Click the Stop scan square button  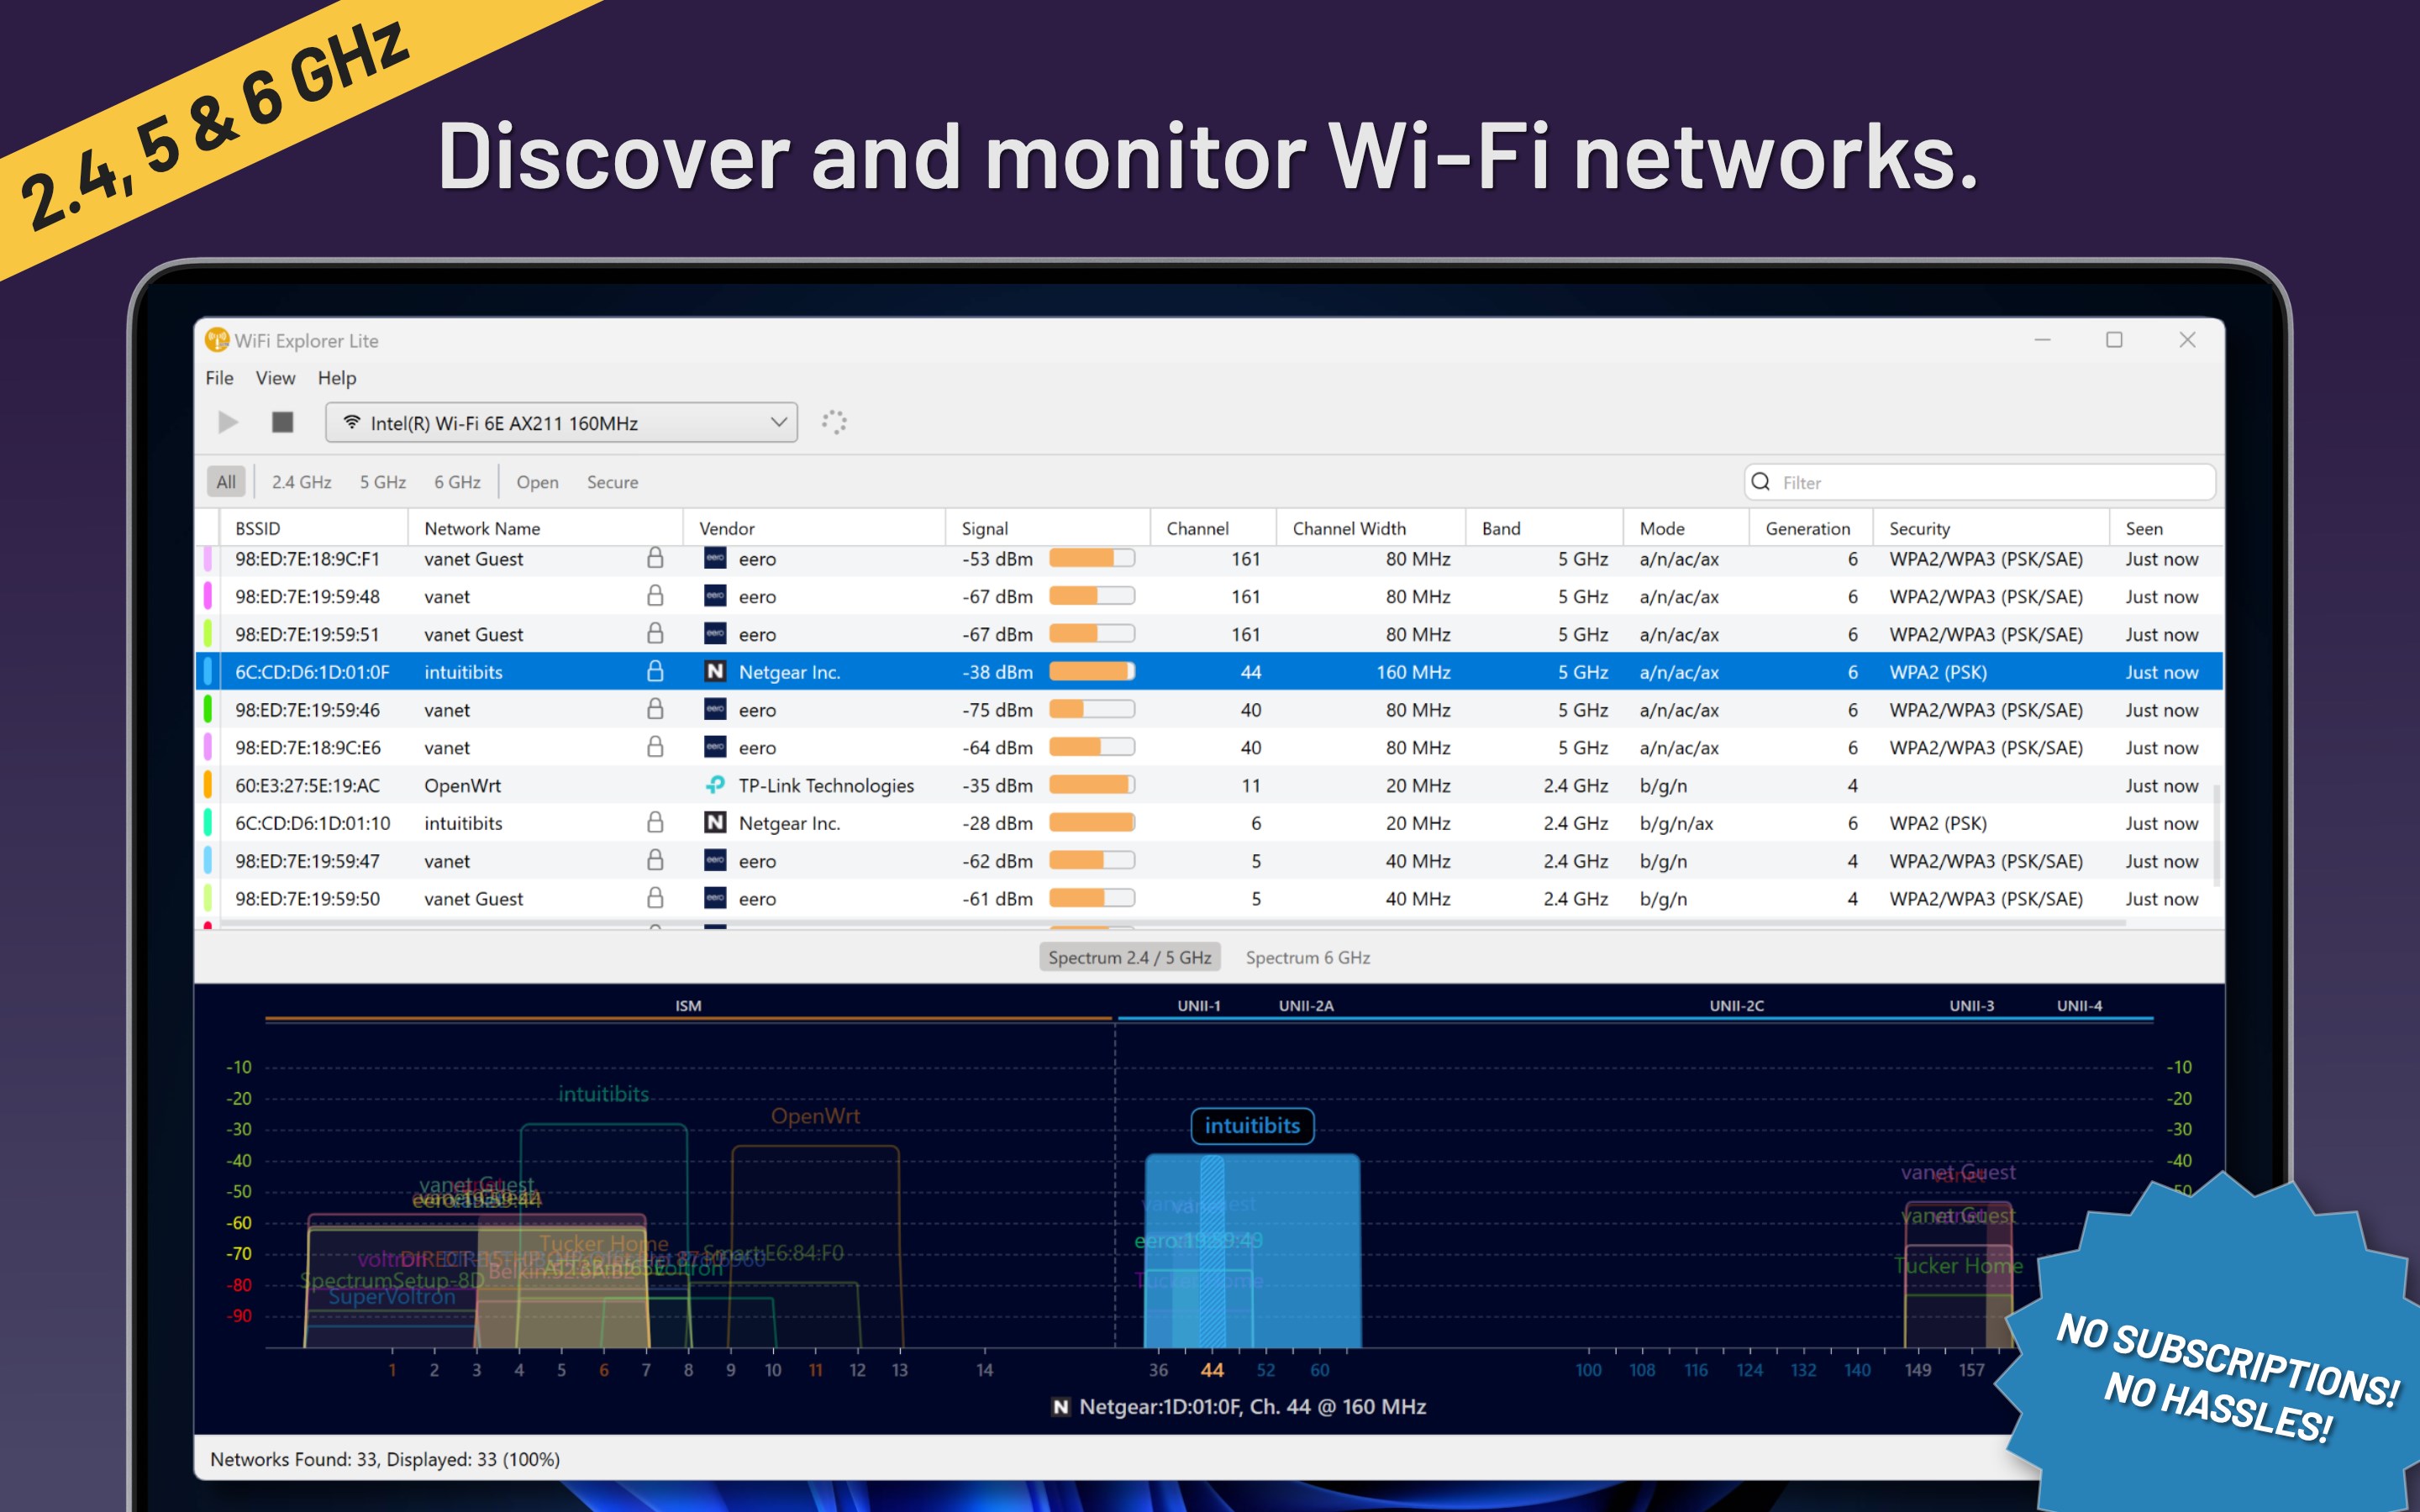coord(283,422)
